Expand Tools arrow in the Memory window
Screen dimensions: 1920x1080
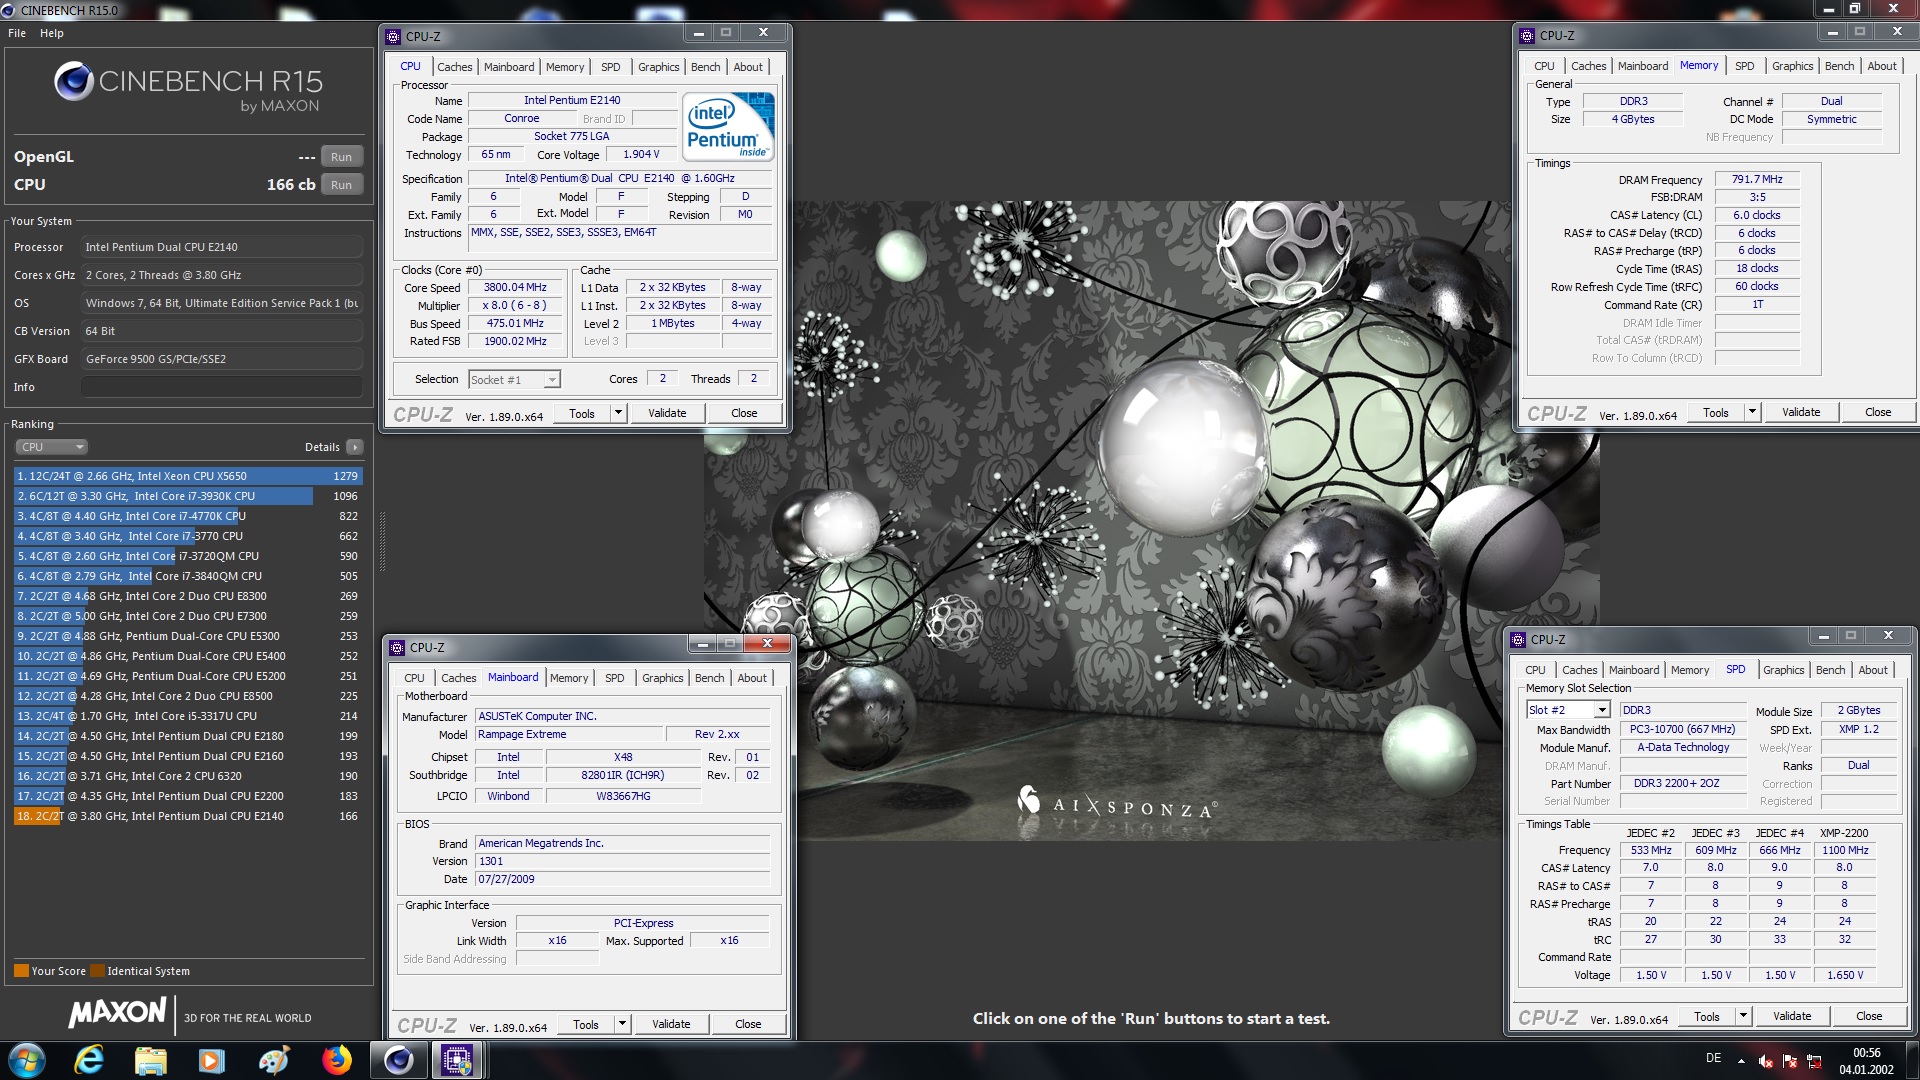[x=1752, y=412]
